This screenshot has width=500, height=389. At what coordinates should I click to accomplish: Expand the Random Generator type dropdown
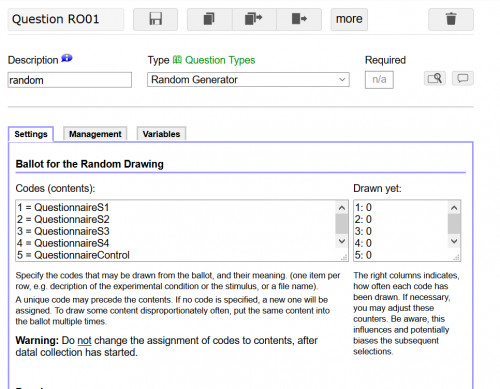pyautogui.click(x=248, y=80)
